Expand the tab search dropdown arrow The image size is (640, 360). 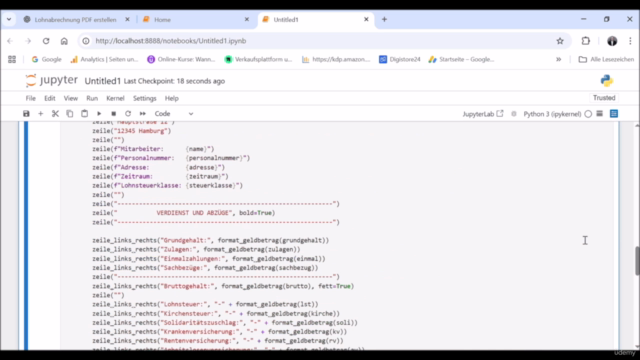(9, 20)
